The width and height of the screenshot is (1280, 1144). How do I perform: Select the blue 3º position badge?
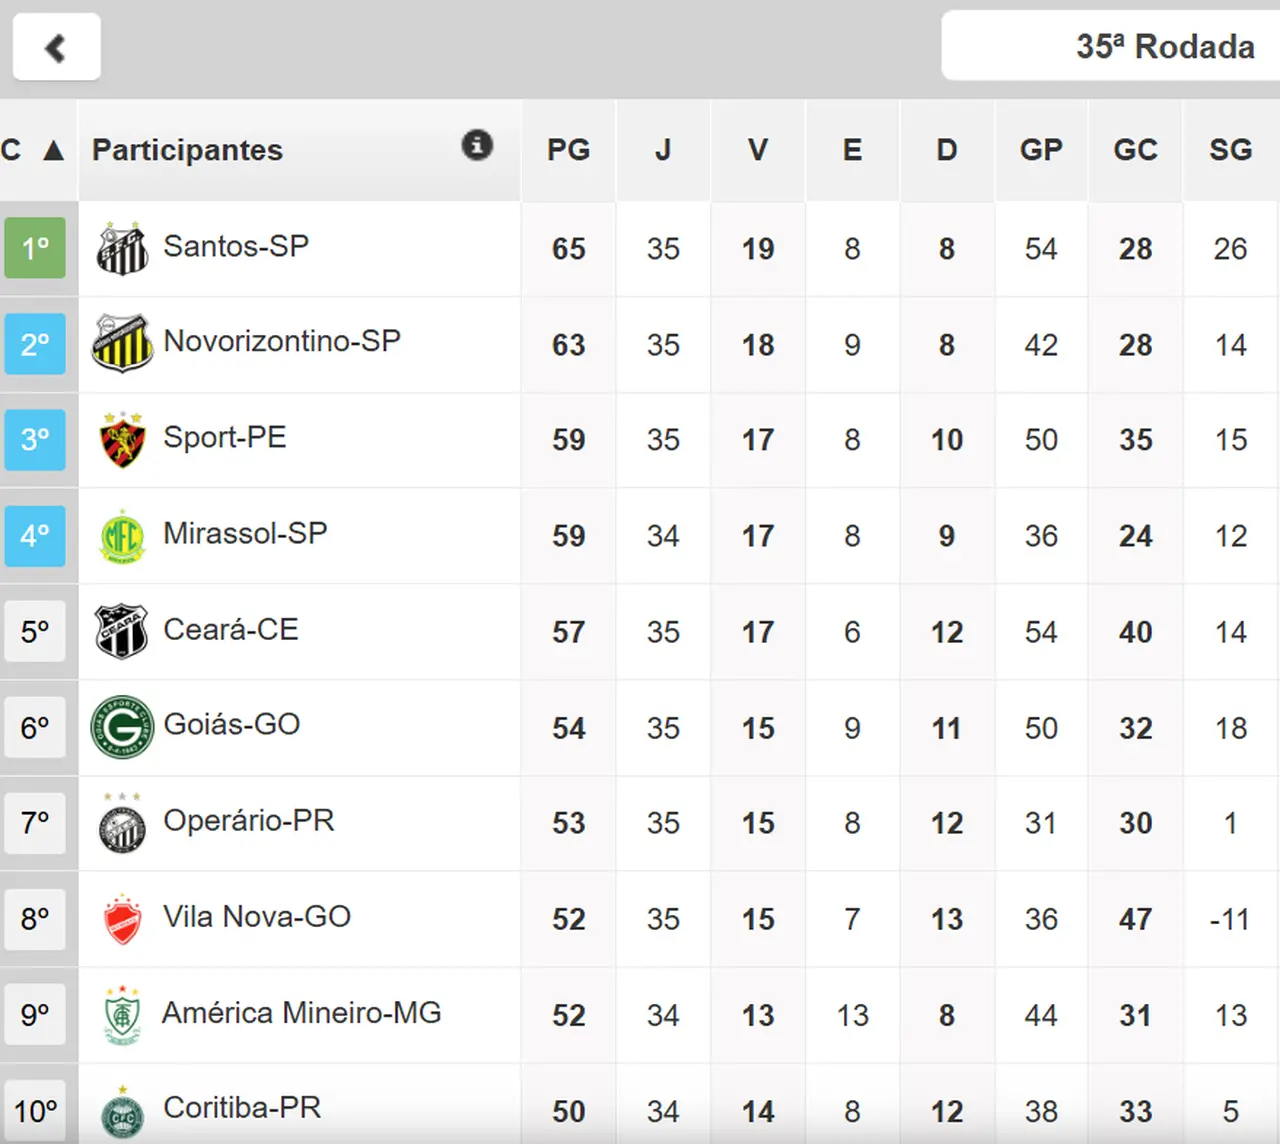tap(35, 439)
